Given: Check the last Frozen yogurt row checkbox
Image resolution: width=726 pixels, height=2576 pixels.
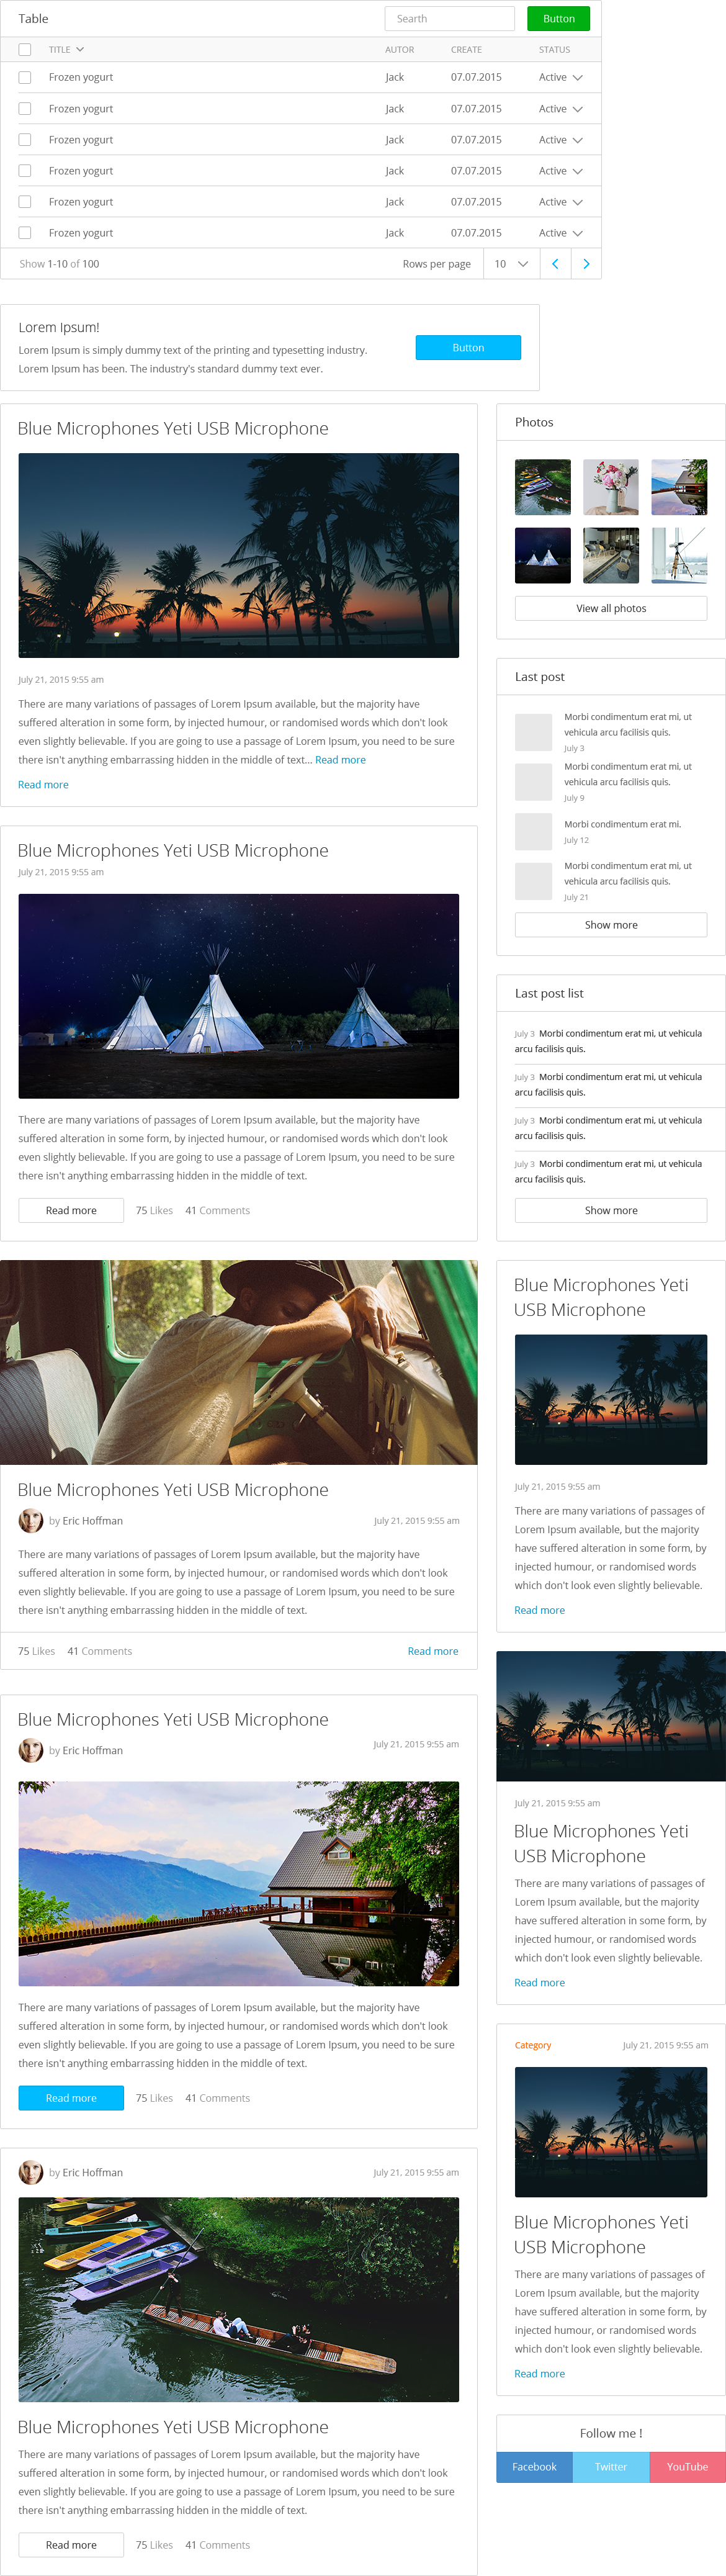Looking at the screenshot, I should (25, 233).
